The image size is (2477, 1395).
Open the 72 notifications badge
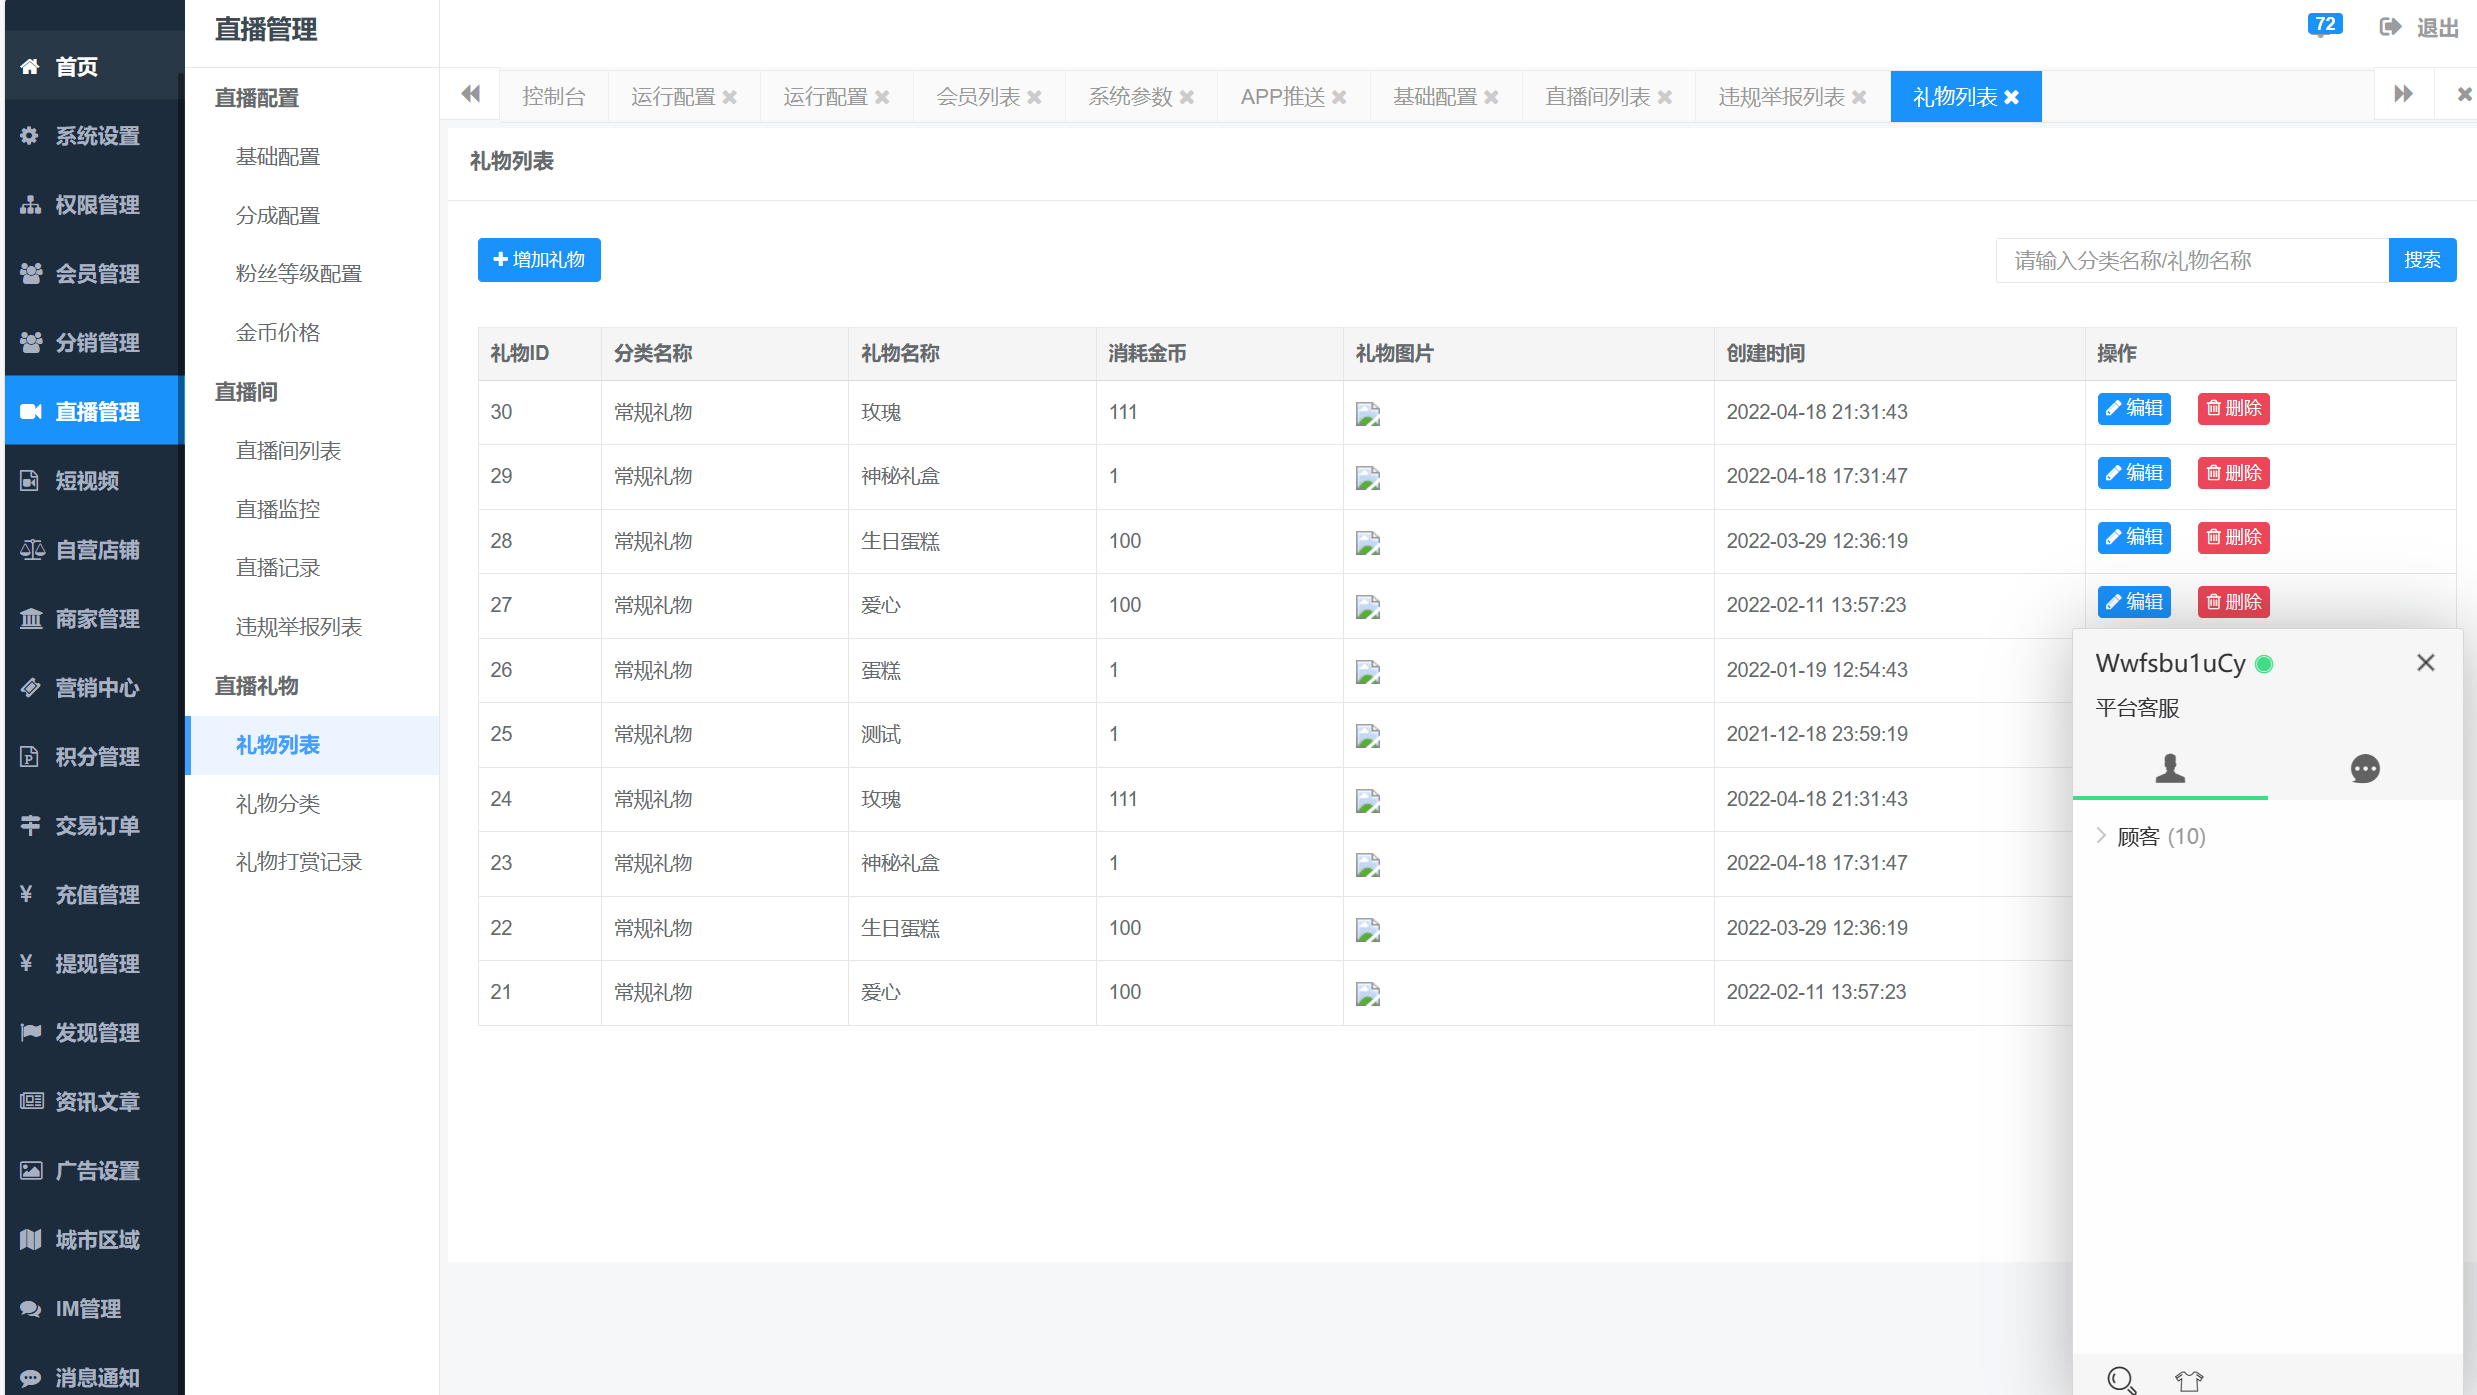point(2325,24)
